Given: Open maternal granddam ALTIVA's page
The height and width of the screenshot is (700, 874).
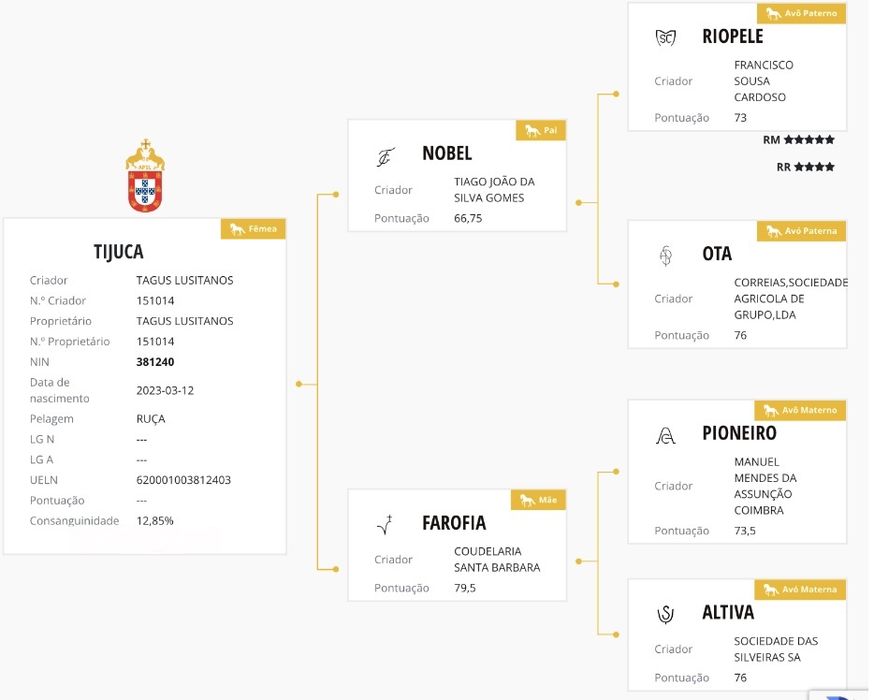Looking at the screenshot, I should pyautogui.click(x=728, y=612).
